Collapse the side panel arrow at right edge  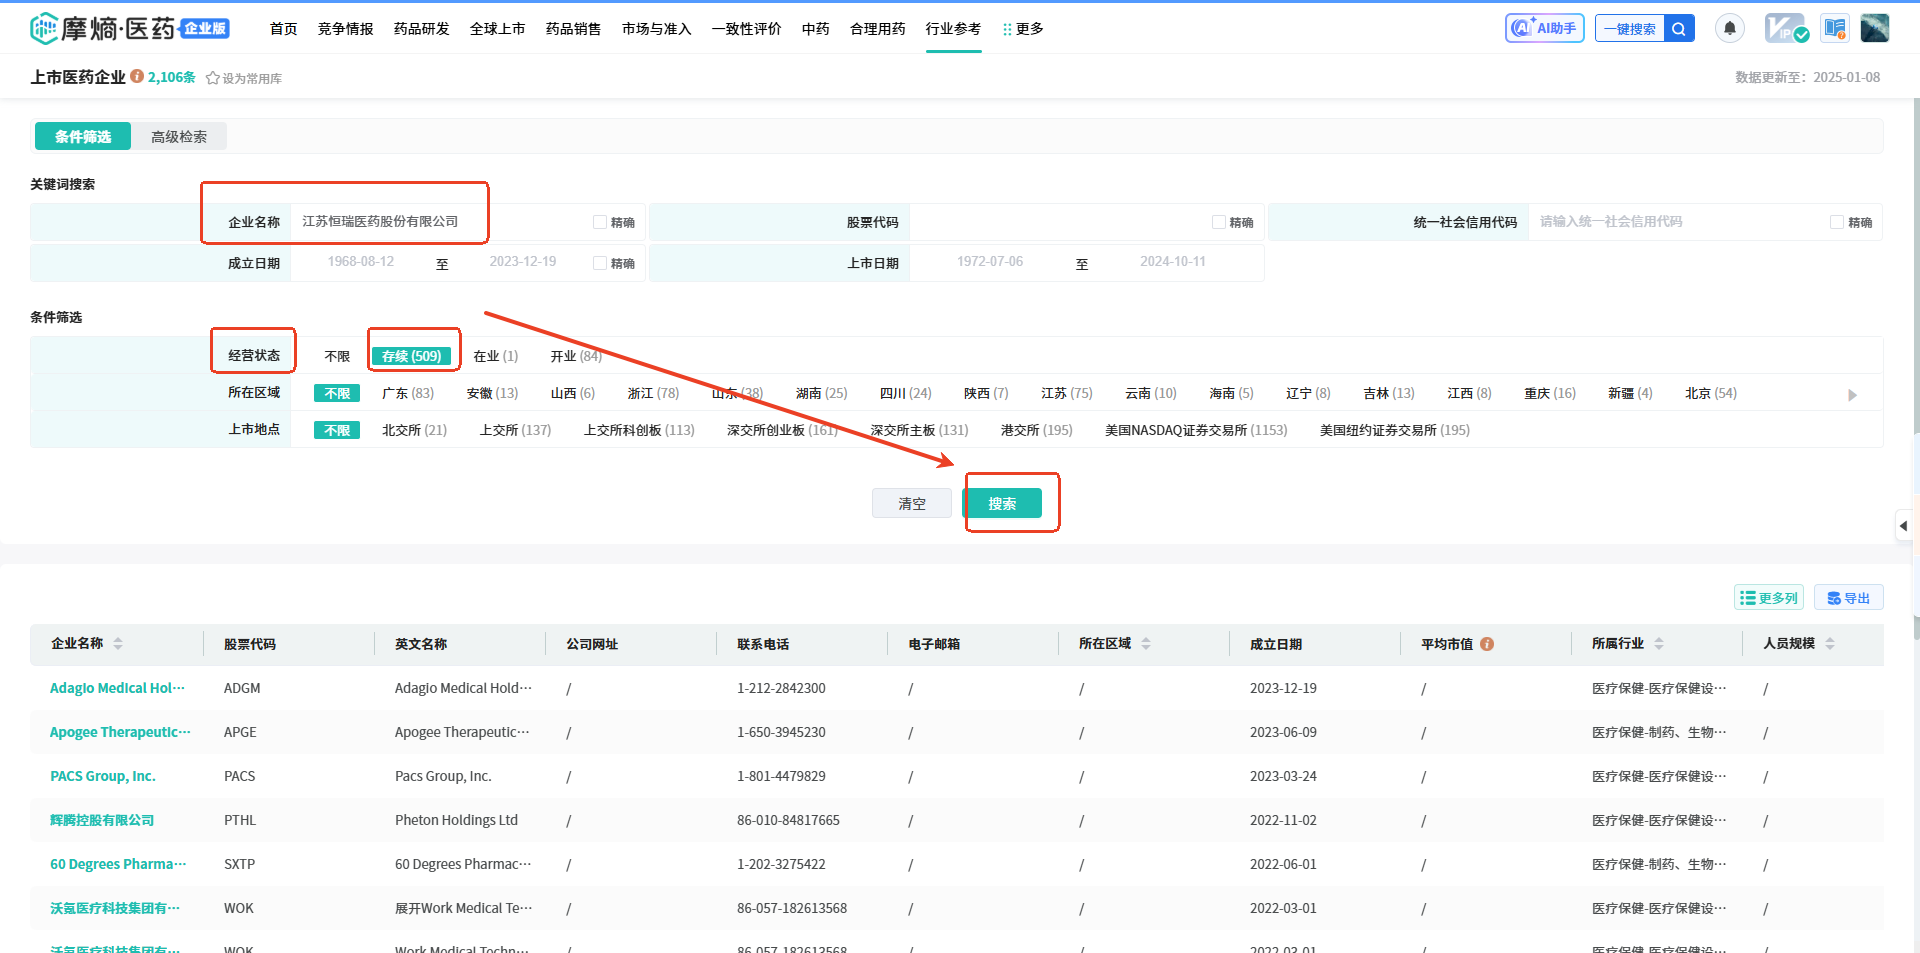click(x=1904, y=525)
